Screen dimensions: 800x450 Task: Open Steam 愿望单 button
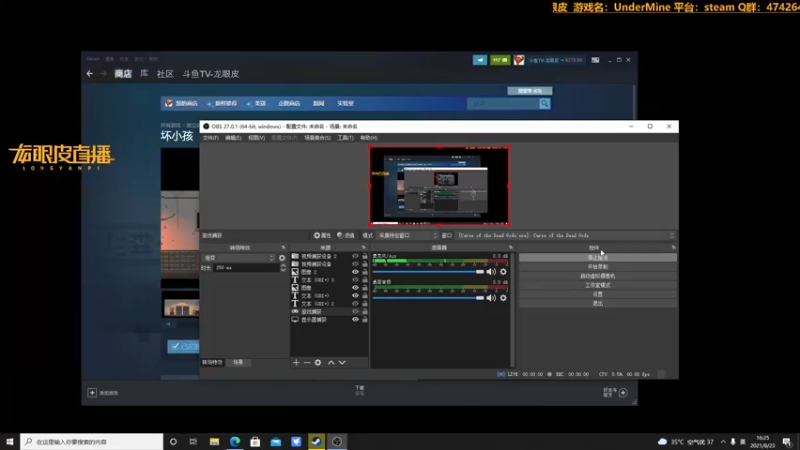point(530,91)
